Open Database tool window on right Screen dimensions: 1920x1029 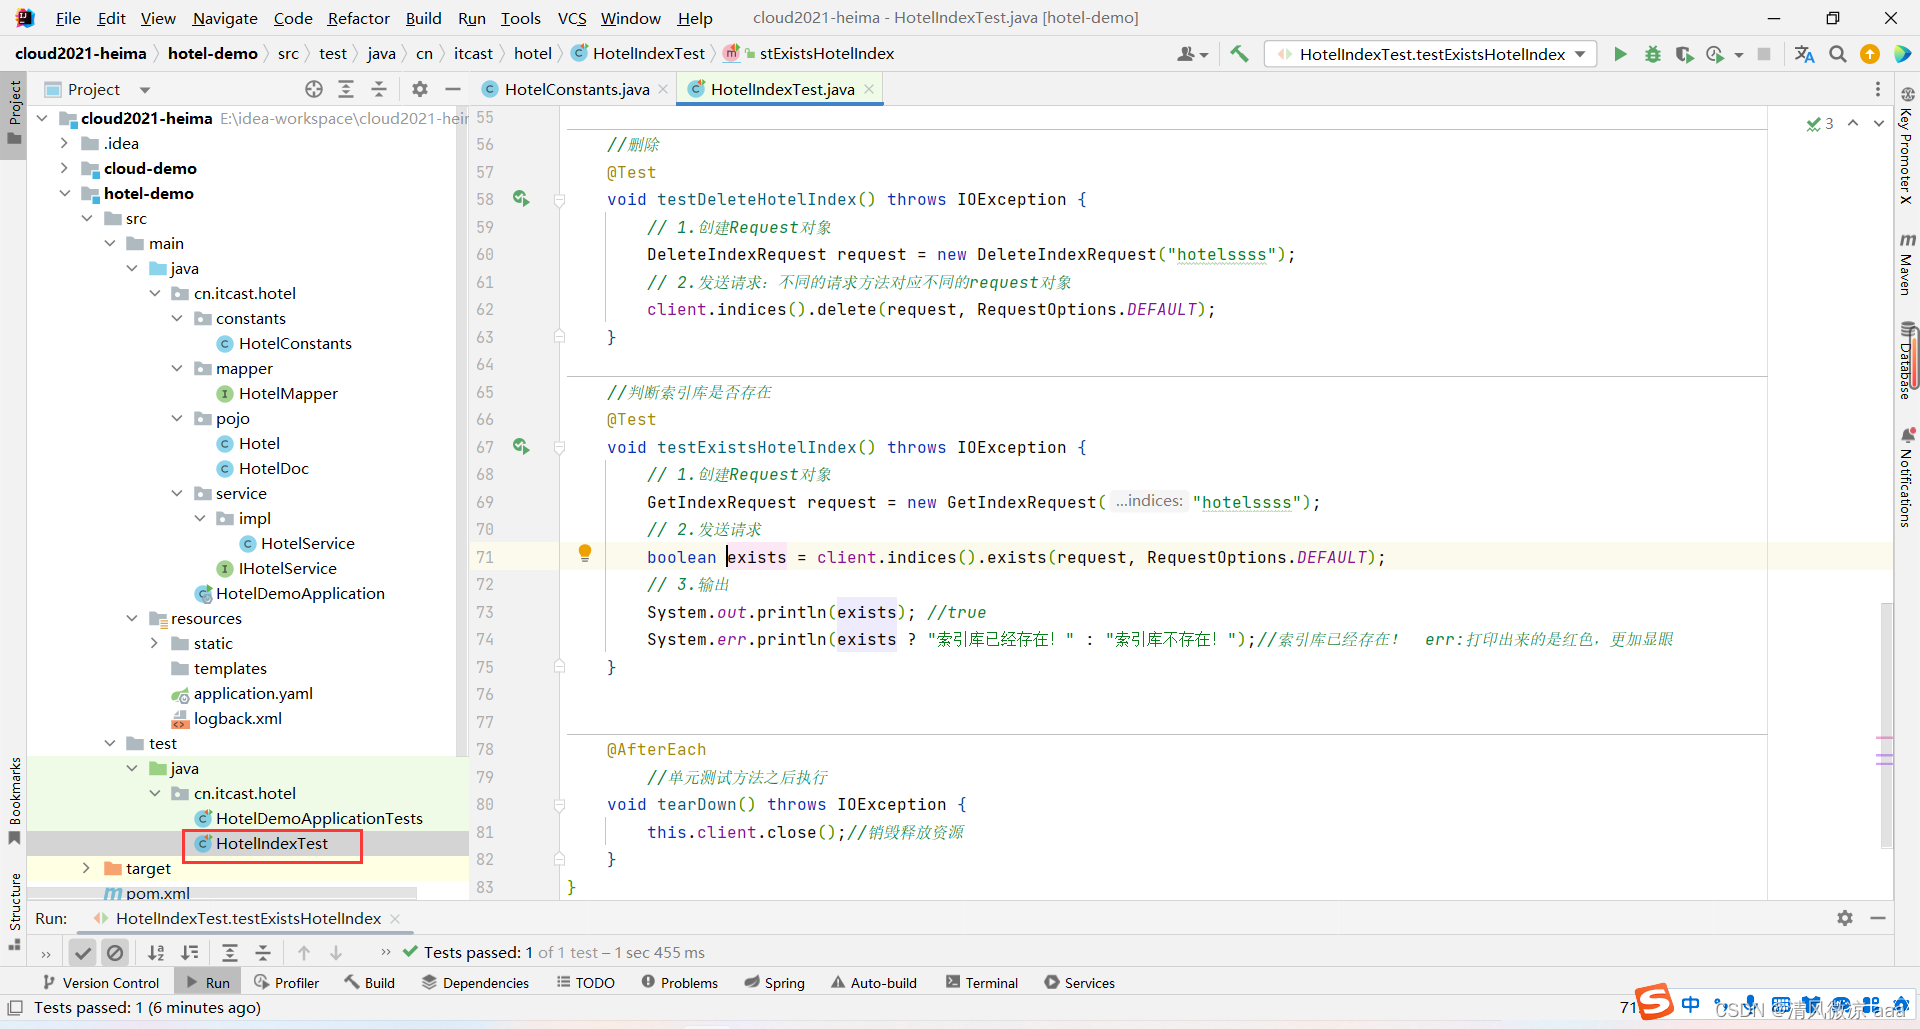click(1907, 360)
